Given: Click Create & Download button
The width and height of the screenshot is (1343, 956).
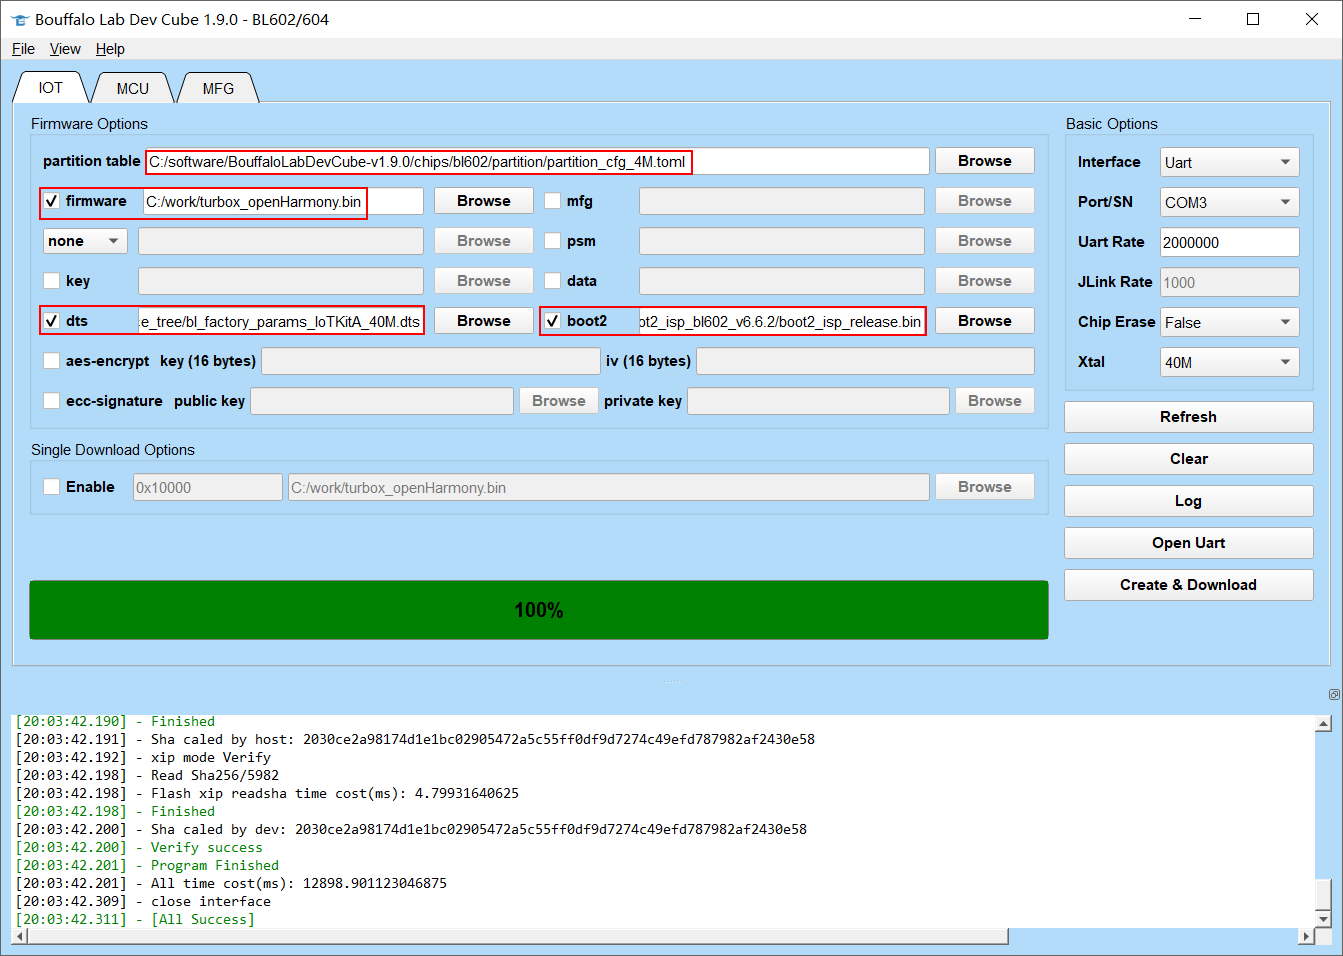Looking at the screenshot, I should pos(1188,585).
